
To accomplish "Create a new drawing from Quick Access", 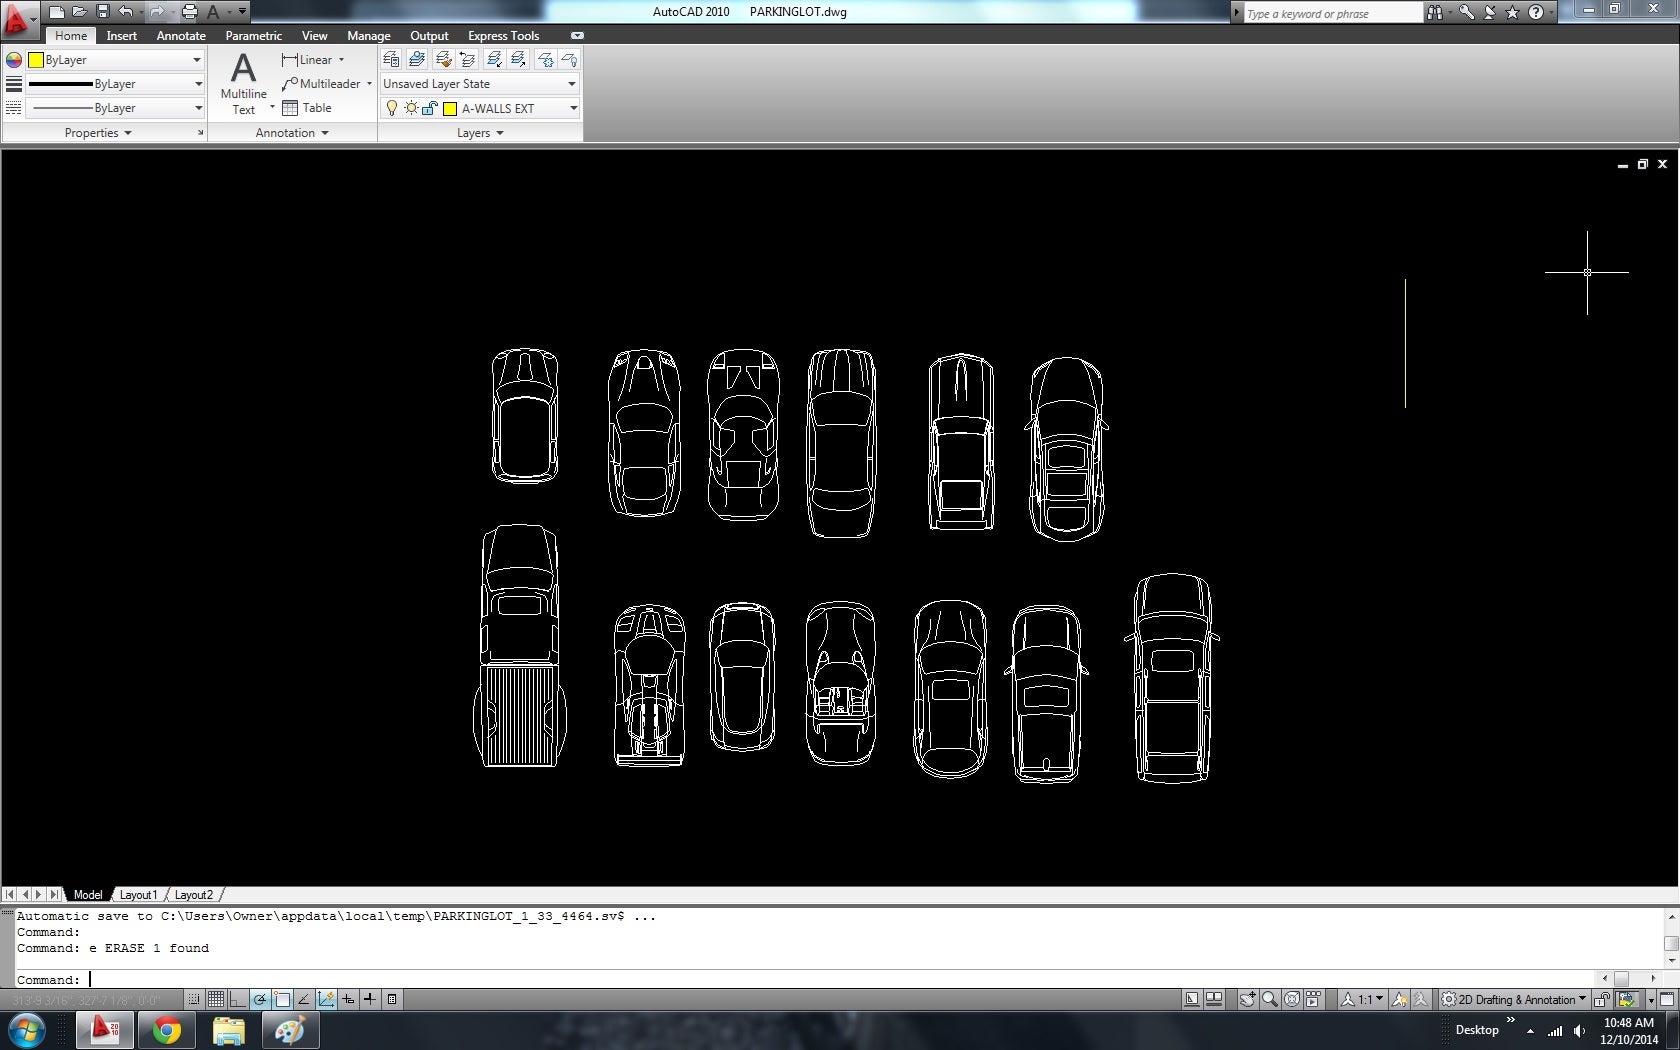I will pos(57,12).
